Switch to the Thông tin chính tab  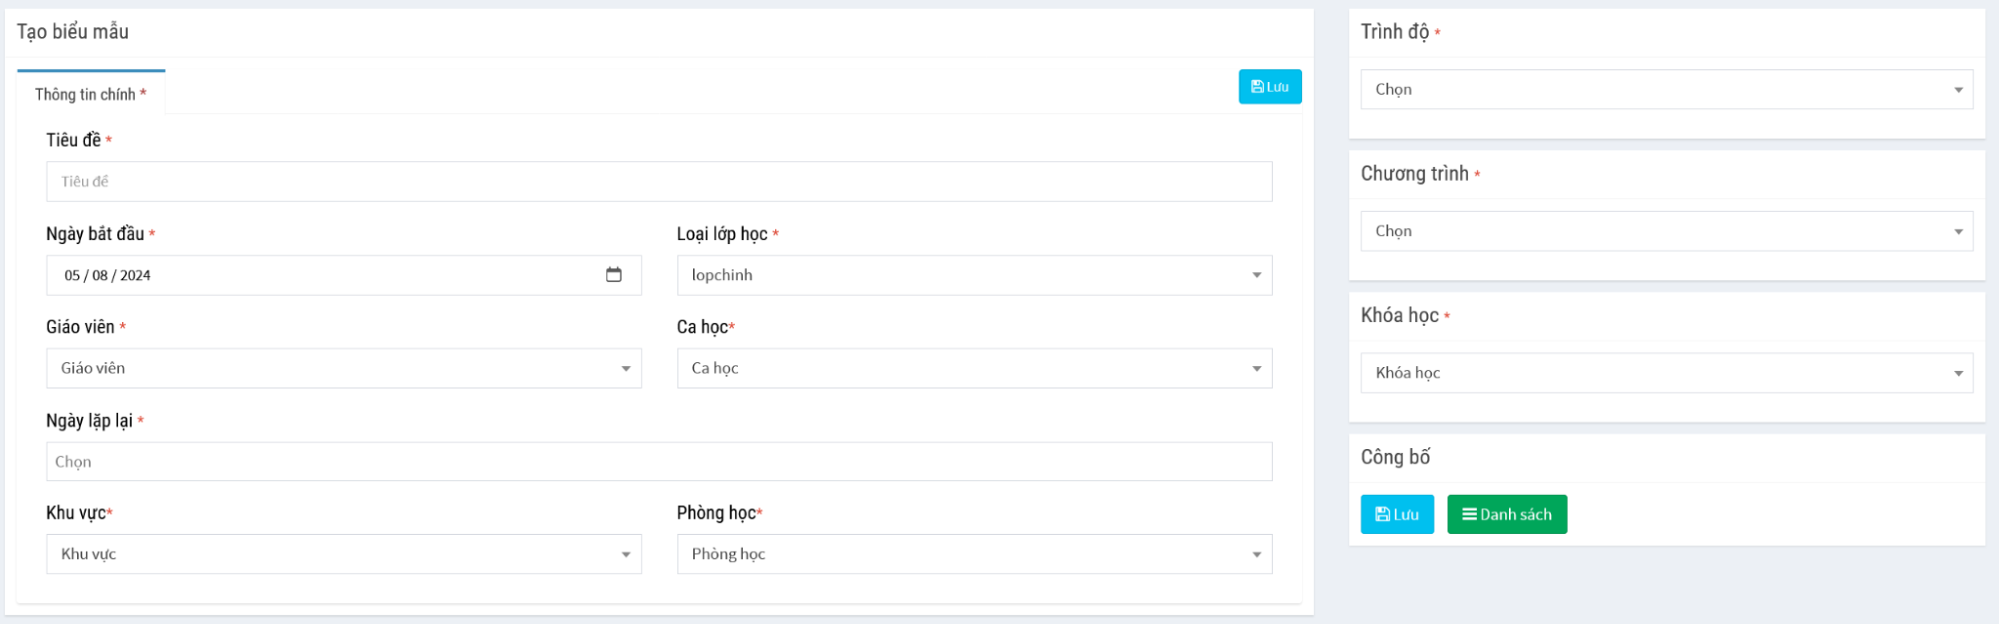click(91, 94)
